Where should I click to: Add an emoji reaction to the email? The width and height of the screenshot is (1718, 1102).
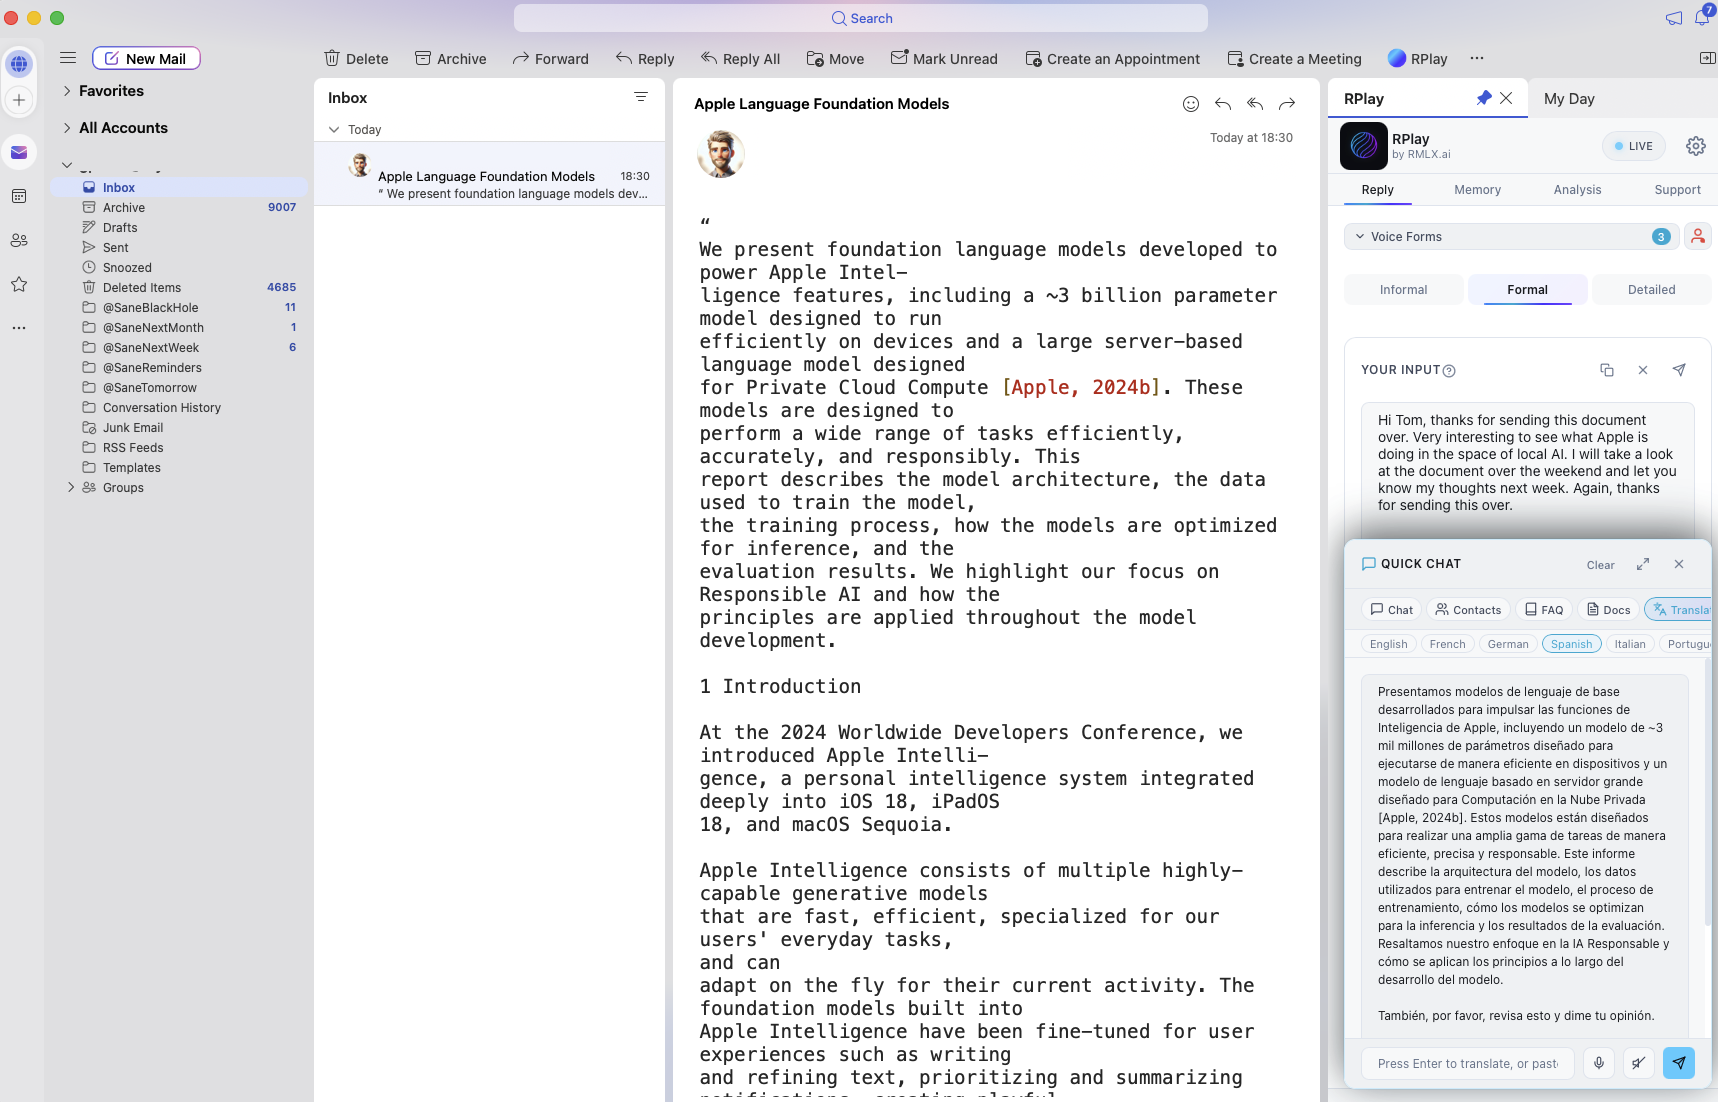tap(1192, 104)
